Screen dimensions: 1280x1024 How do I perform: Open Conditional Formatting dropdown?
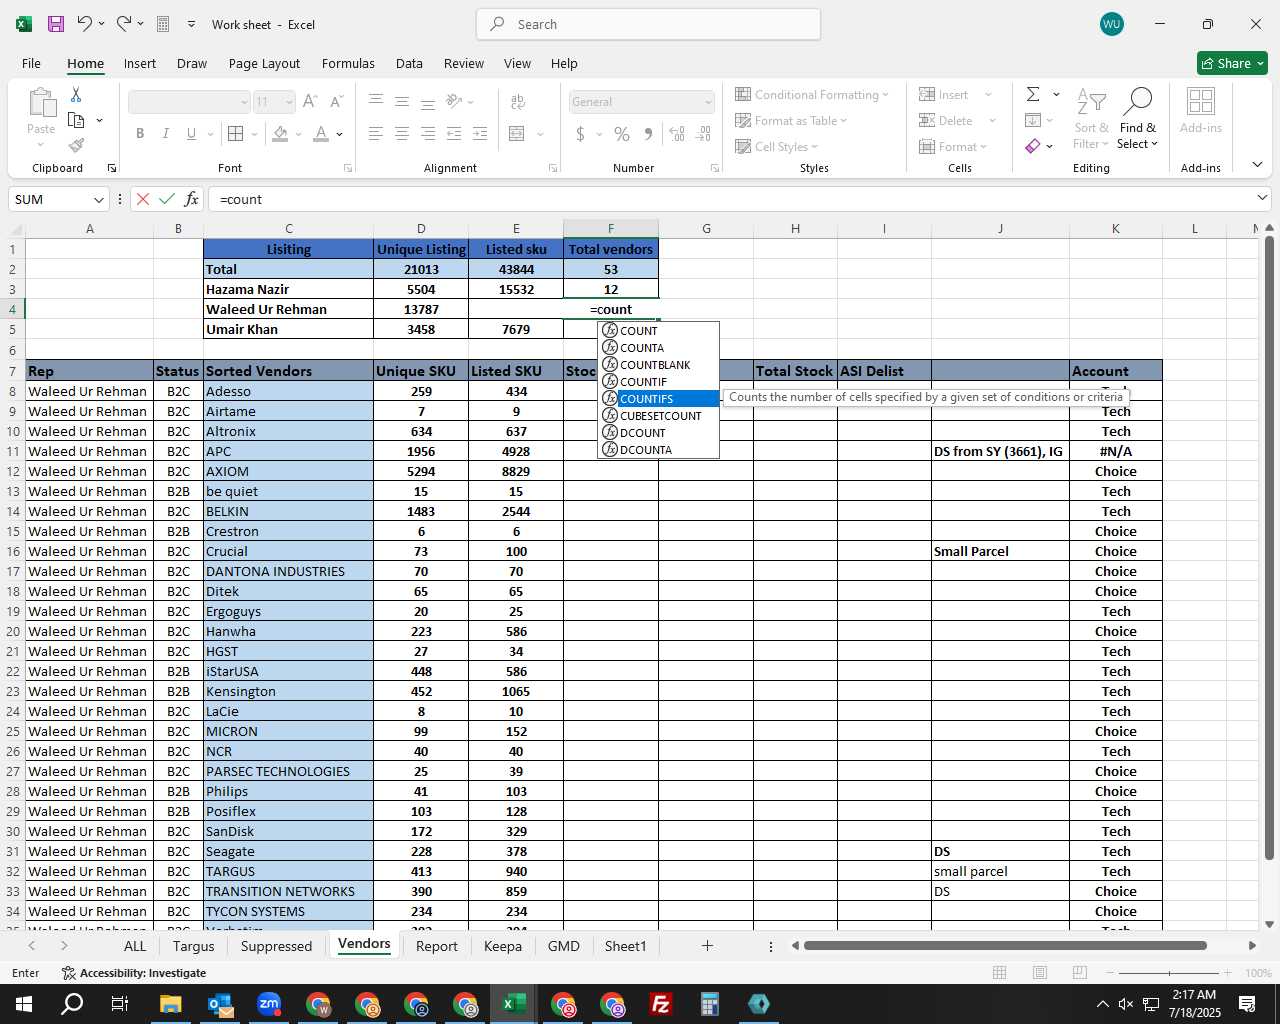click(x=812, y=94)
